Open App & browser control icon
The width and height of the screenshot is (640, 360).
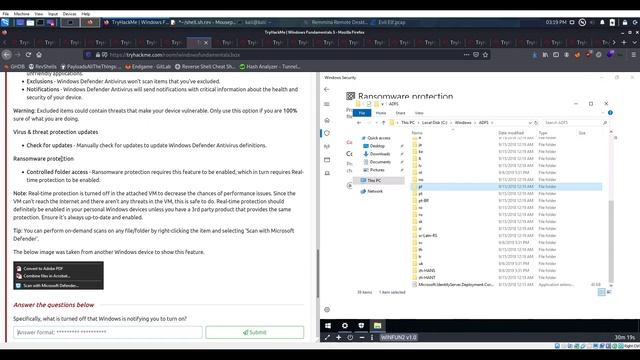point(327,160)
